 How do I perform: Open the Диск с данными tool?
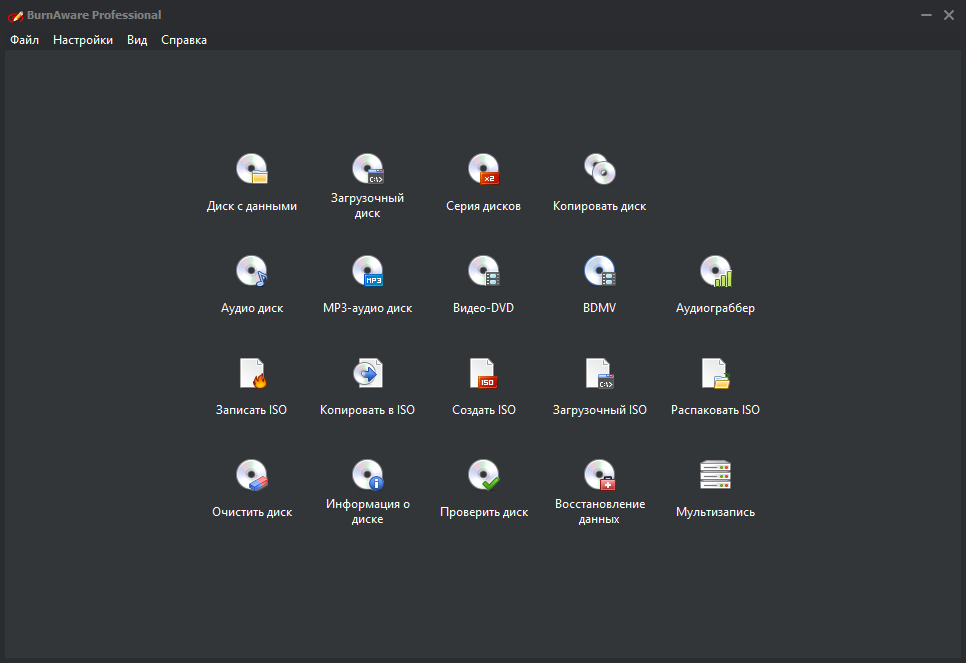tap(252, 169)
